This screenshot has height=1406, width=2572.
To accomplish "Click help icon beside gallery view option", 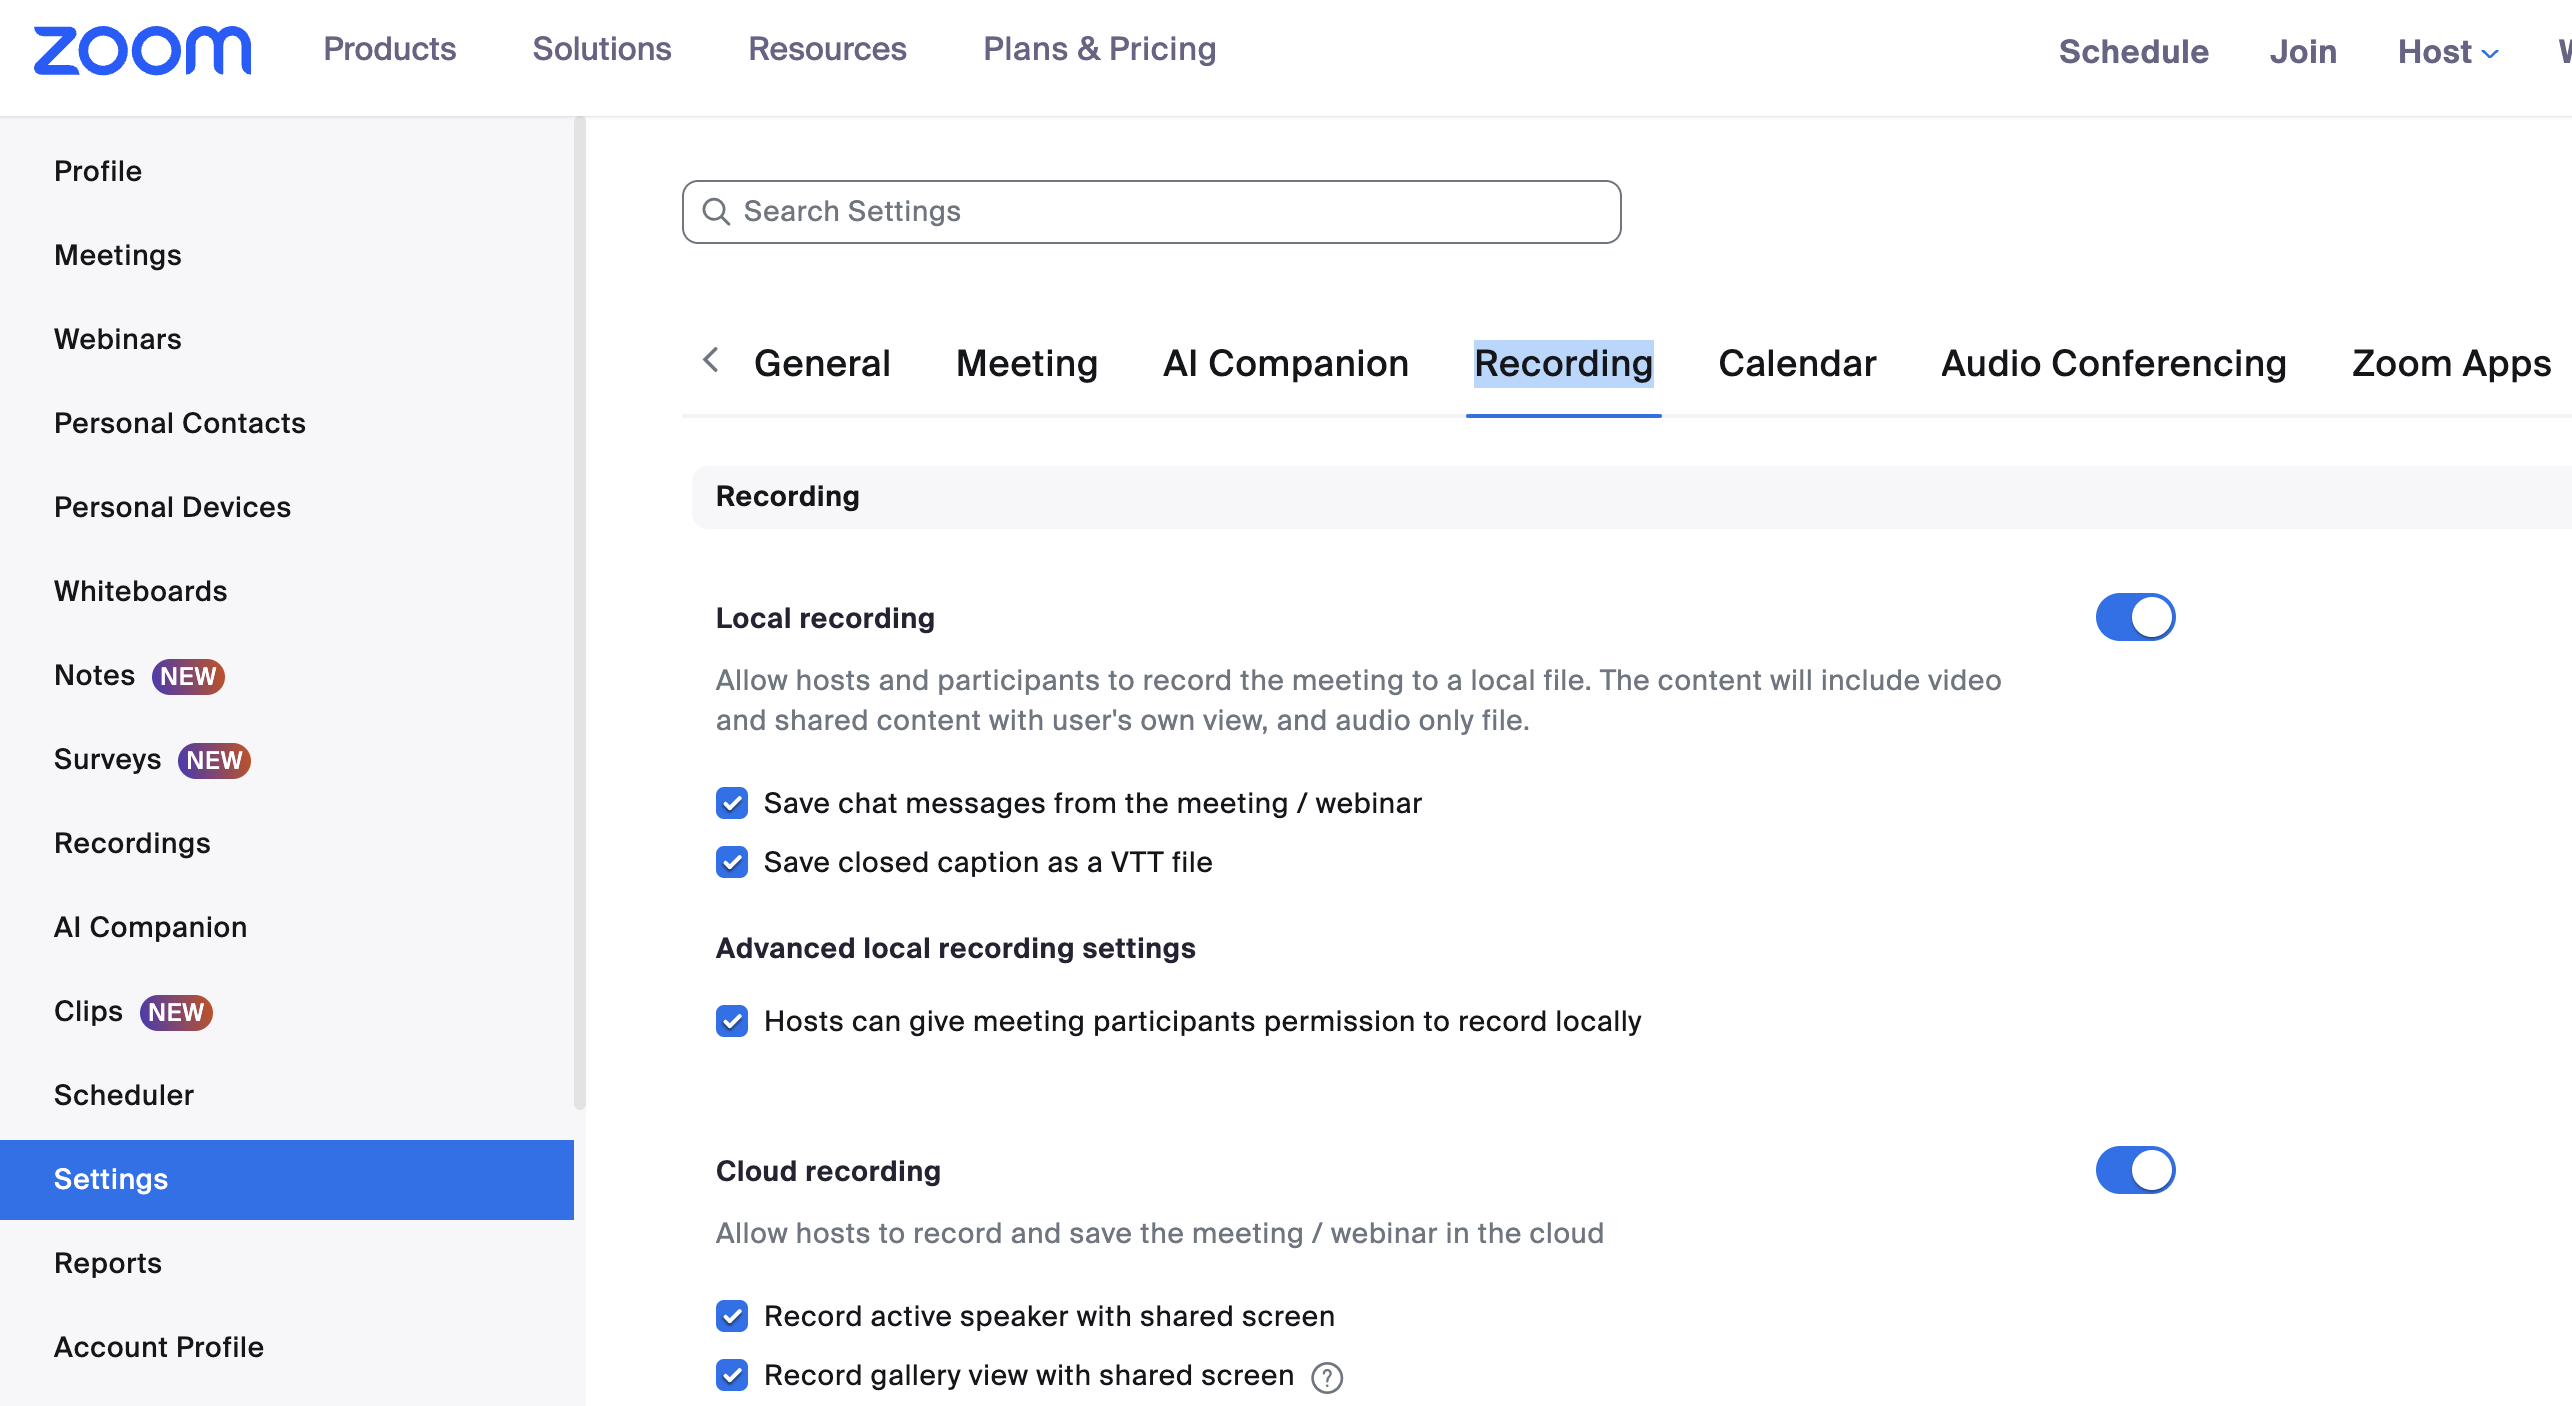I will point(1327,1377).
